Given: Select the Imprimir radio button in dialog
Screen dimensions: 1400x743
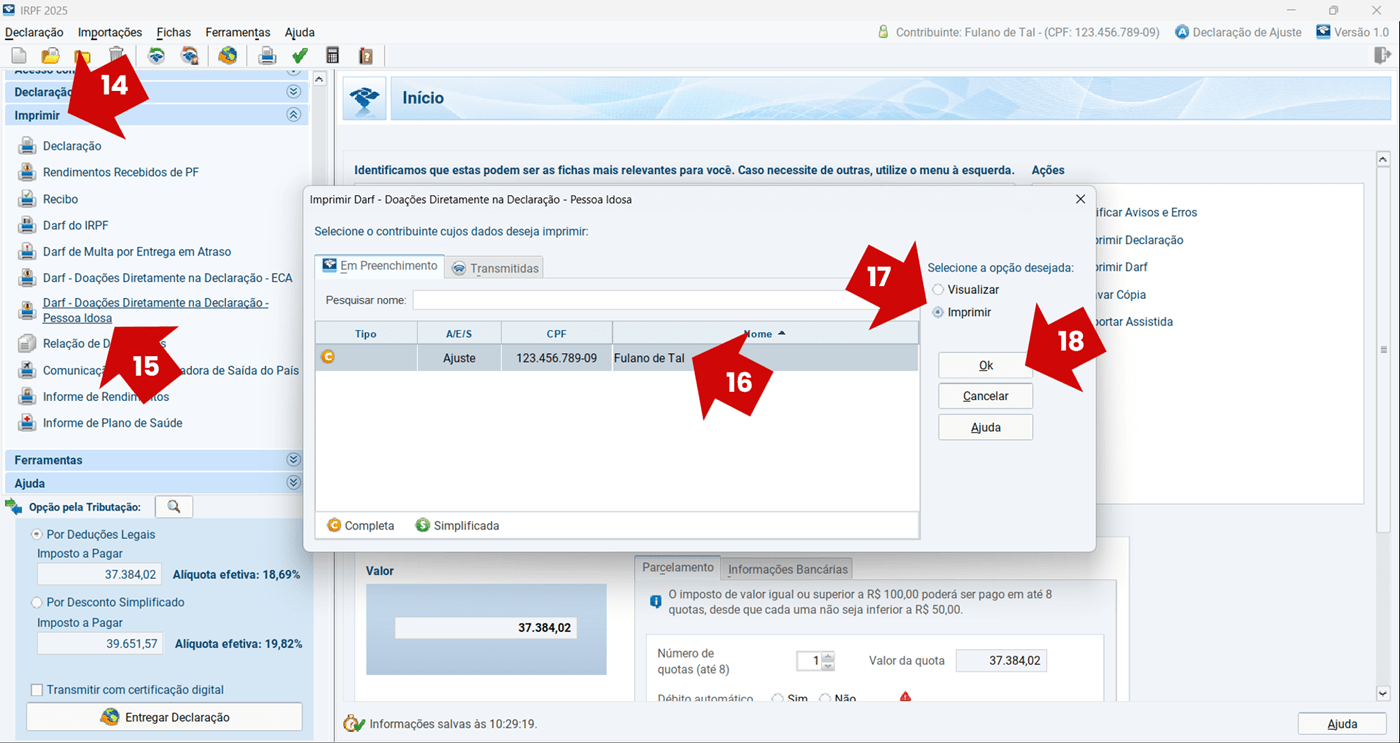Looking at the screenshot, I should (x=938, y=313).
